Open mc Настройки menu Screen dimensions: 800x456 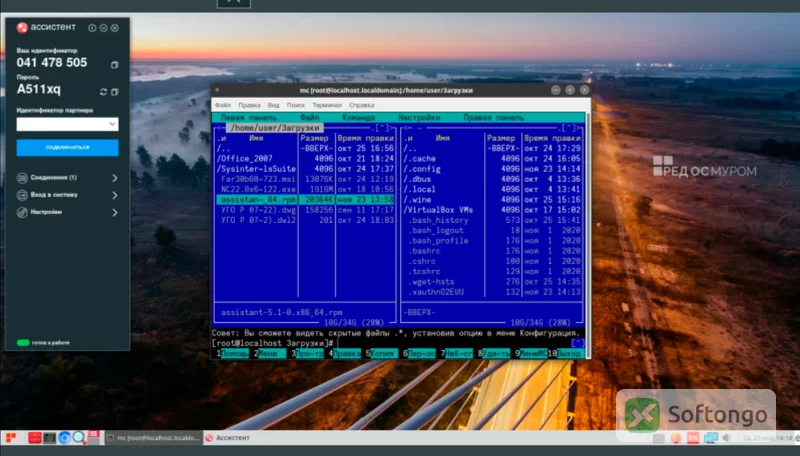[x=419, y=117]
